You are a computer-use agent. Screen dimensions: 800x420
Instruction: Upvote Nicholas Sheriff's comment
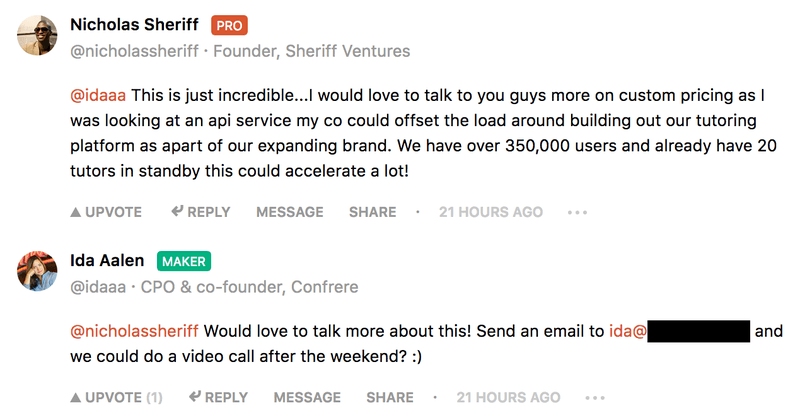point(106,212)
